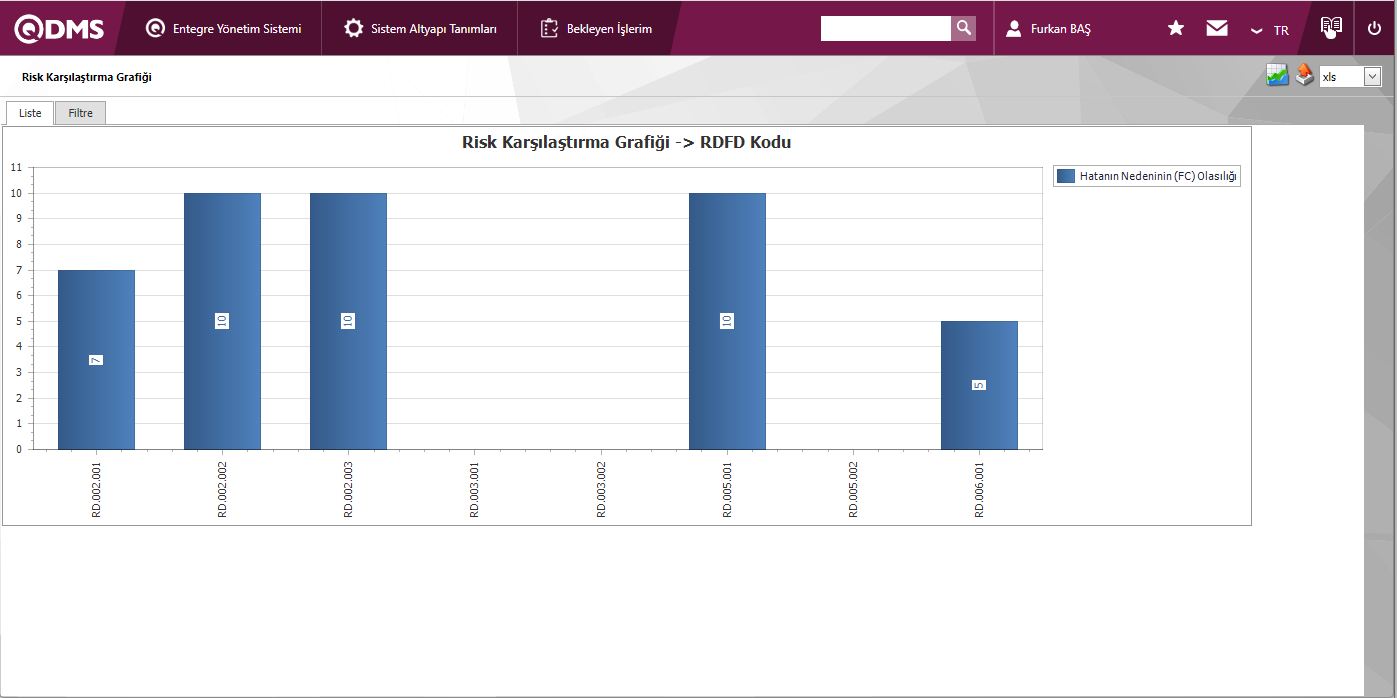Switch to the Filtre tab
Screen dimensions: 1397x698
[80, 113]
